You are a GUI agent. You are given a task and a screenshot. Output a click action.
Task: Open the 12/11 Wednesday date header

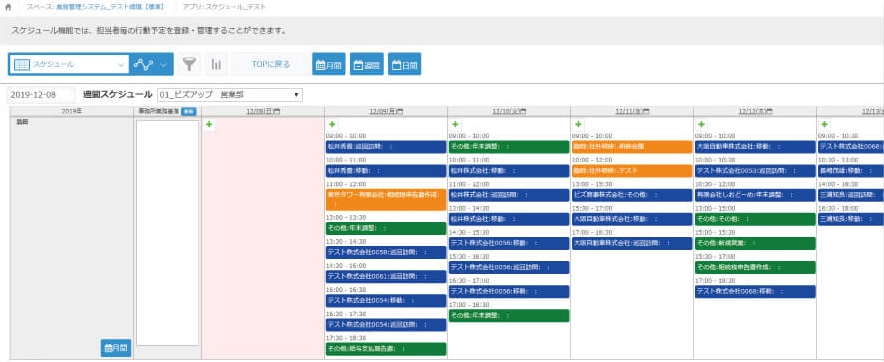coord(632,112)
